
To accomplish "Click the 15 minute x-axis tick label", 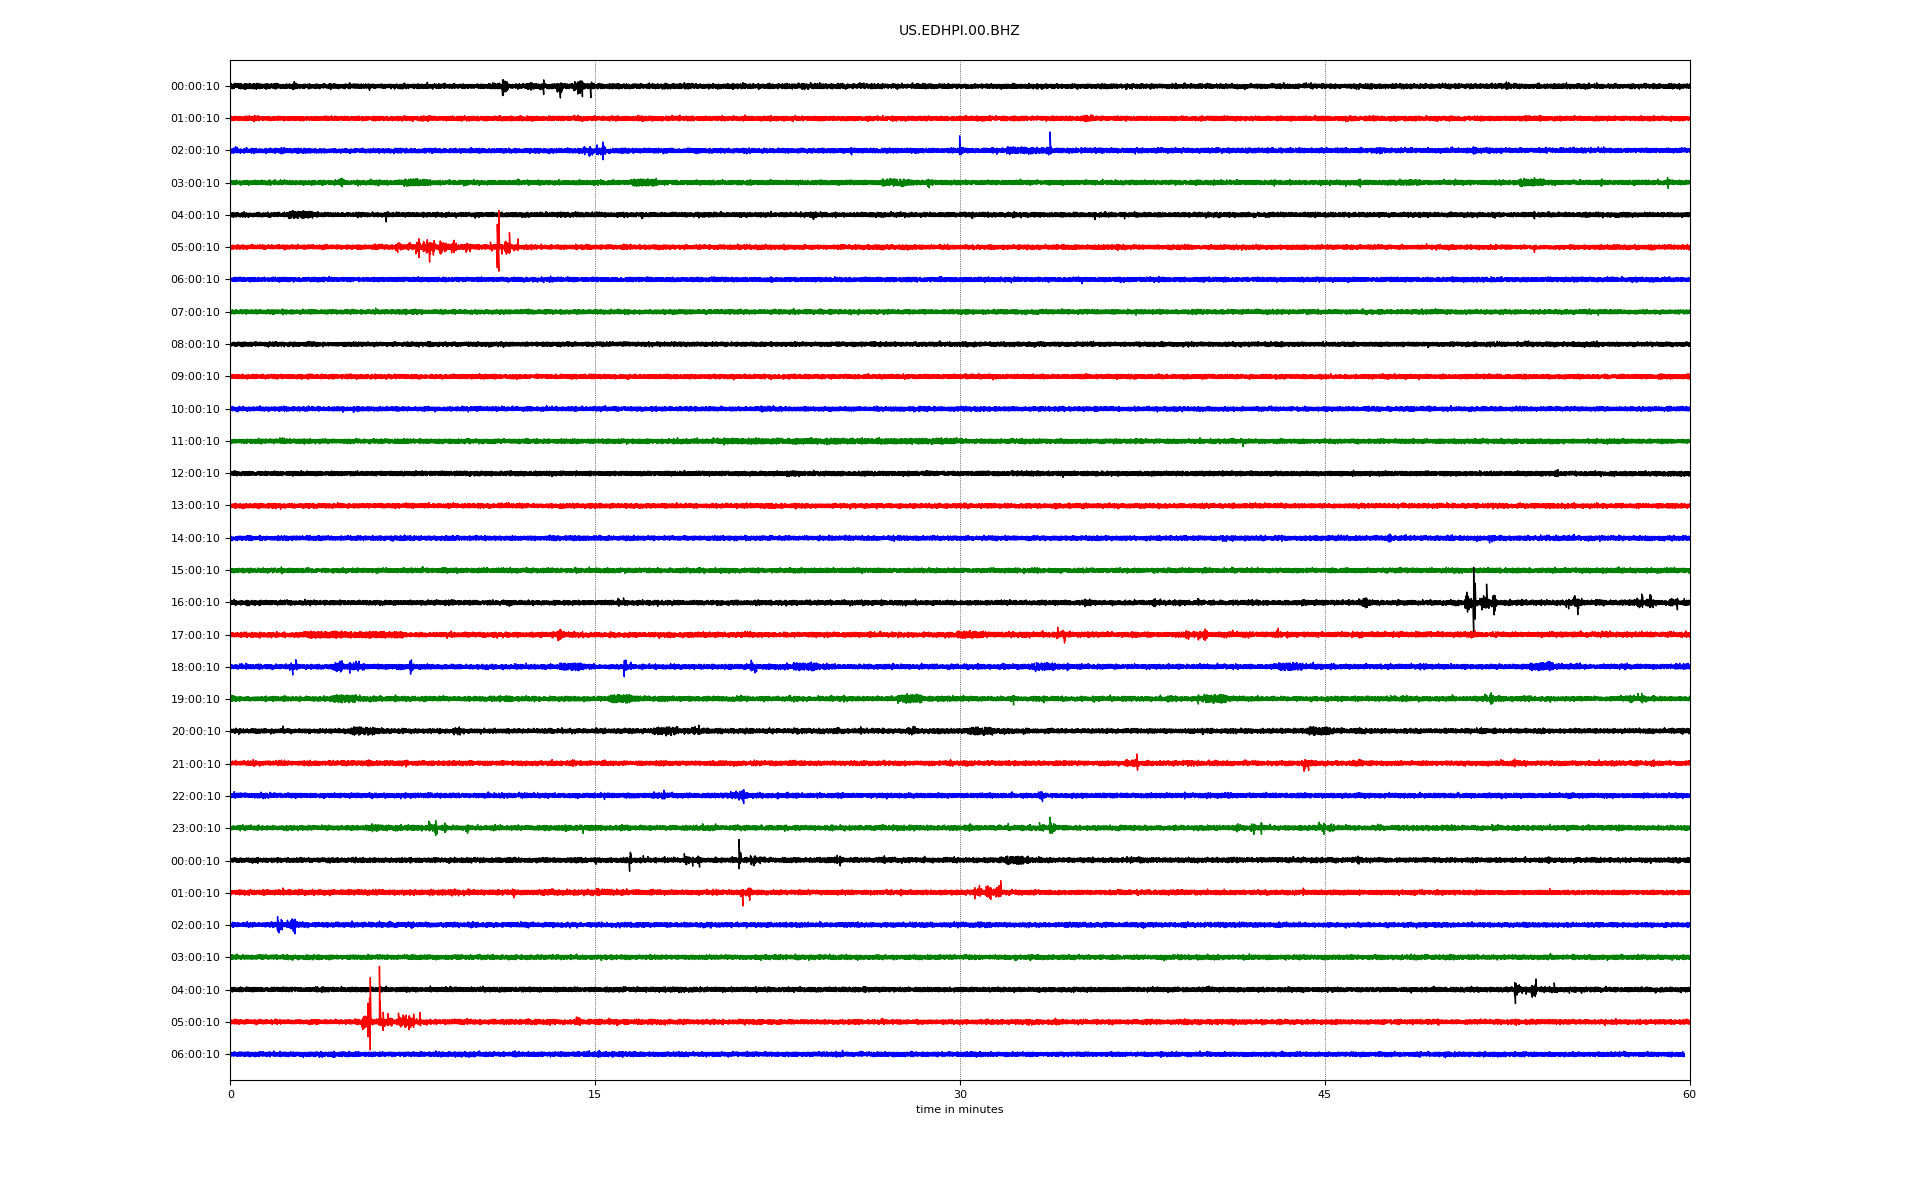I will 595,1094.
